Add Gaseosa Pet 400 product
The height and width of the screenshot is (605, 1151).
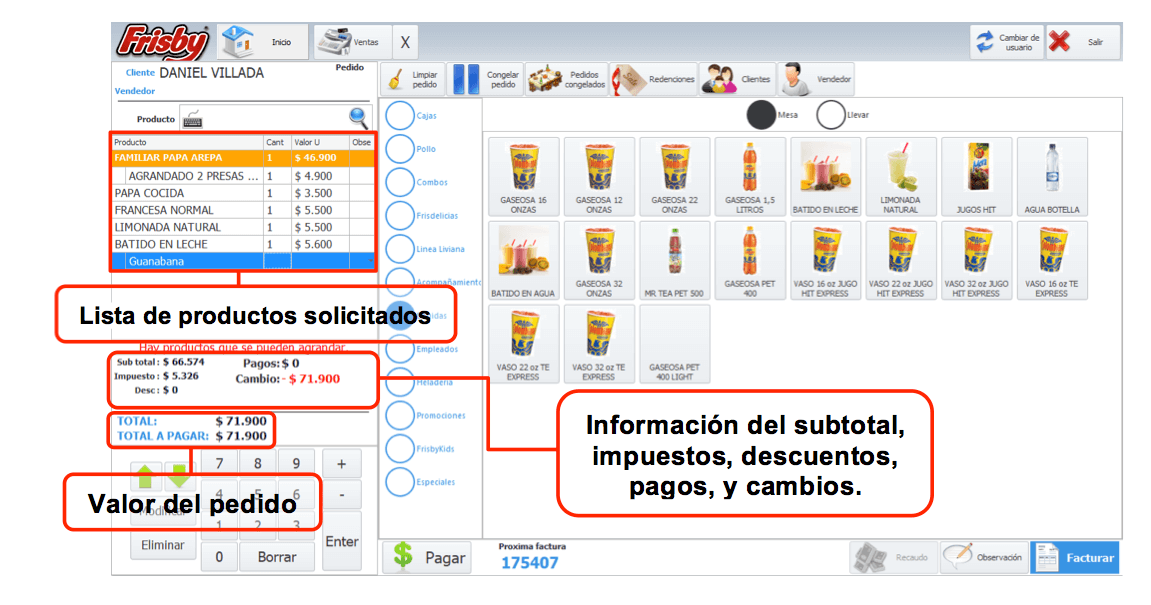coord(749,261)
